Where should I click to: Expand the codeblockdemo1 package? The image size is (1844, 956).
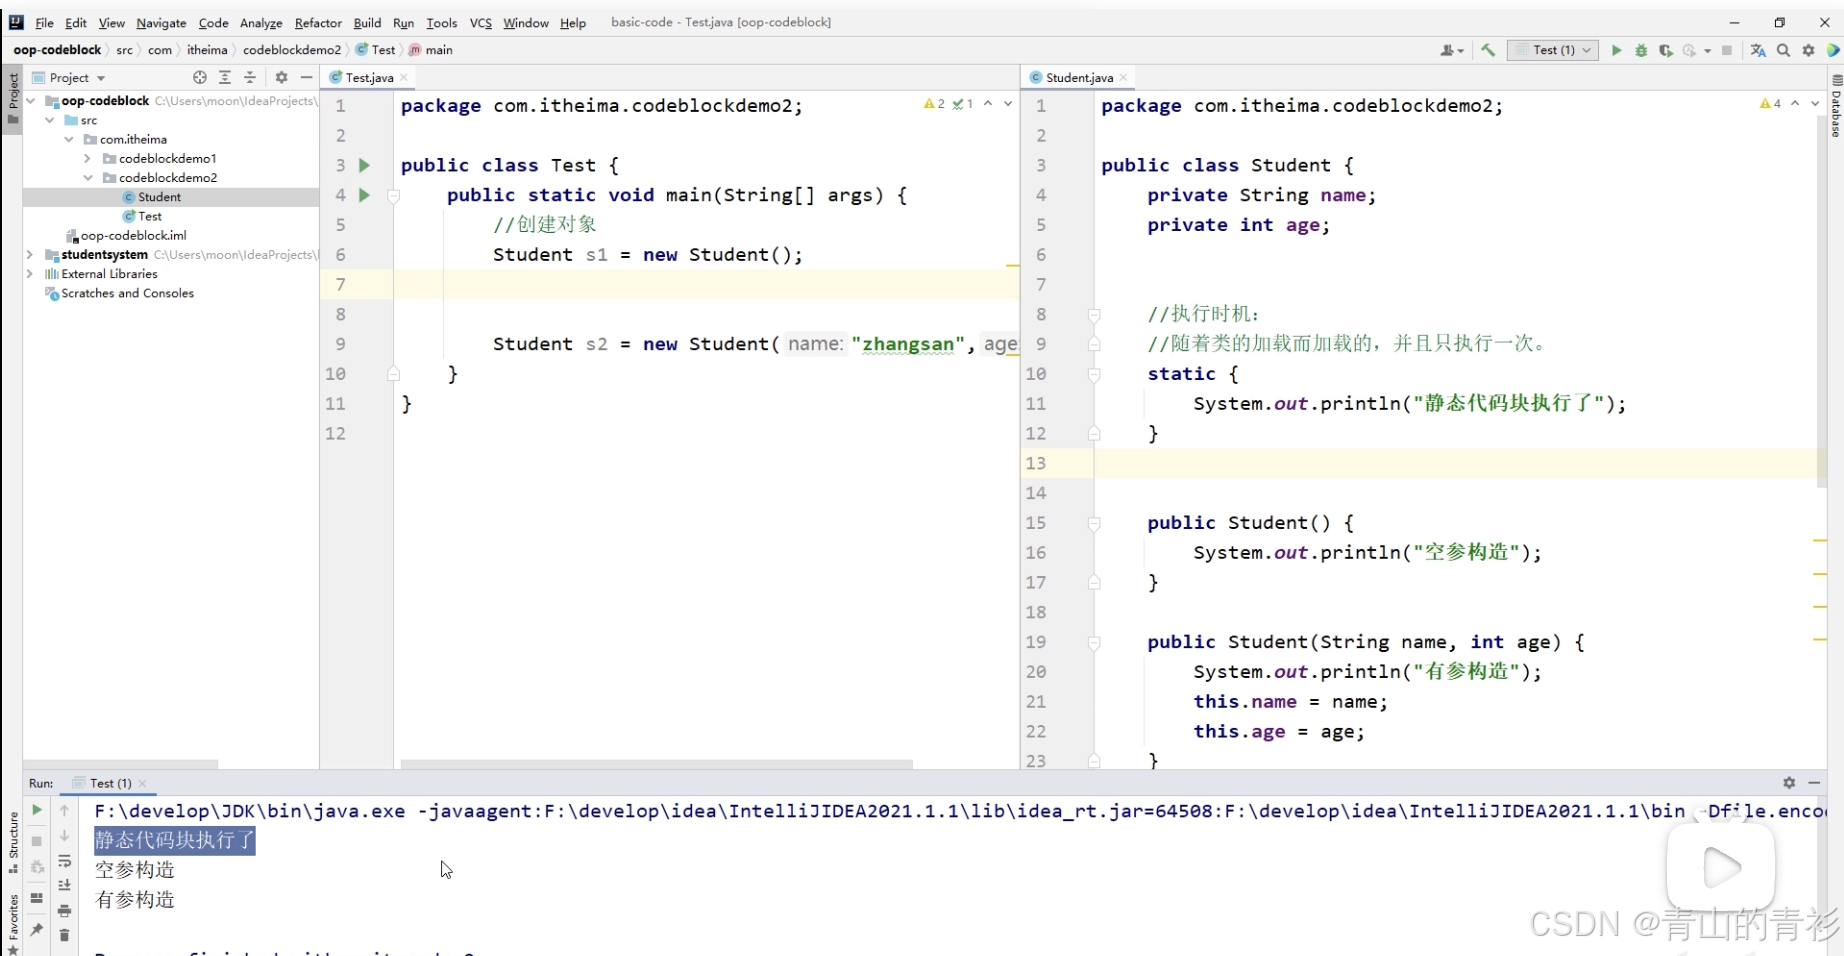[x=88, y=158]
